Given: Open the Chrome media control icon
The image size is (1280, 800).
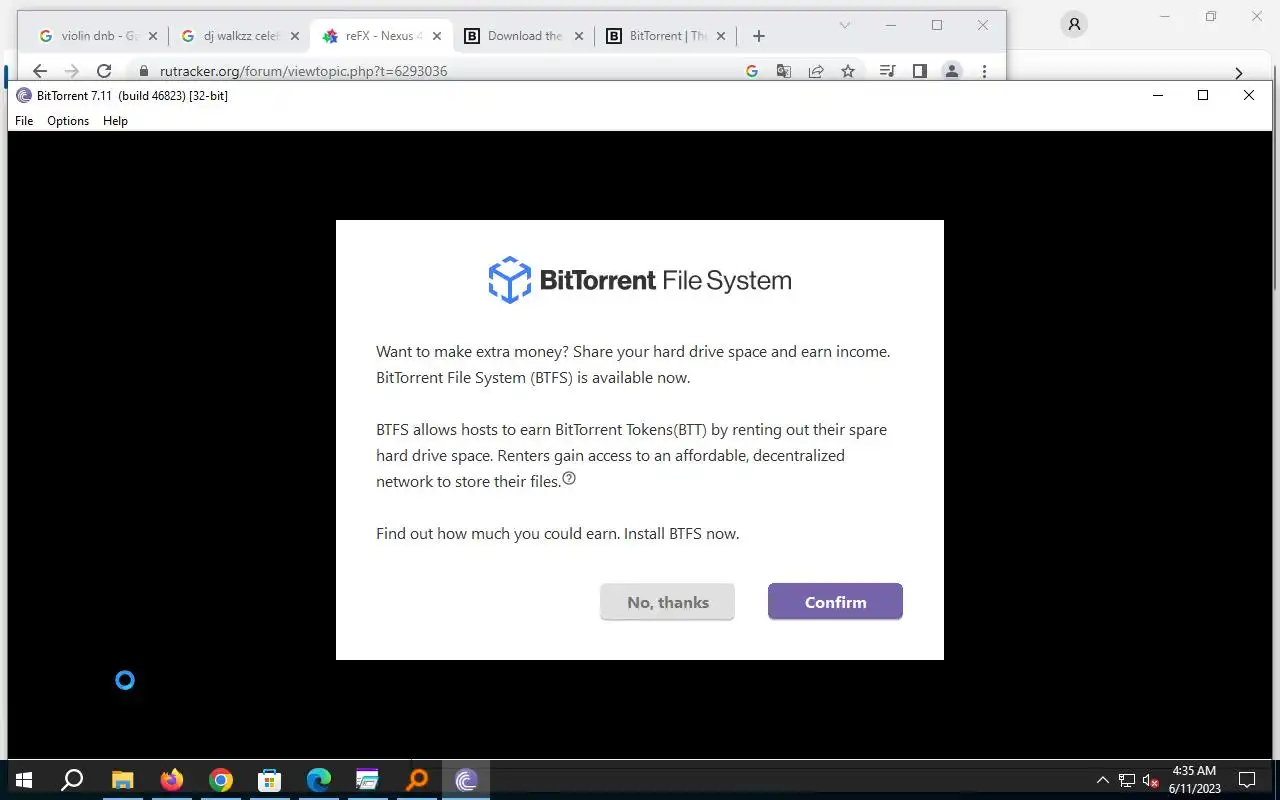Looking at the screenshot, I should tap(887, 71).
